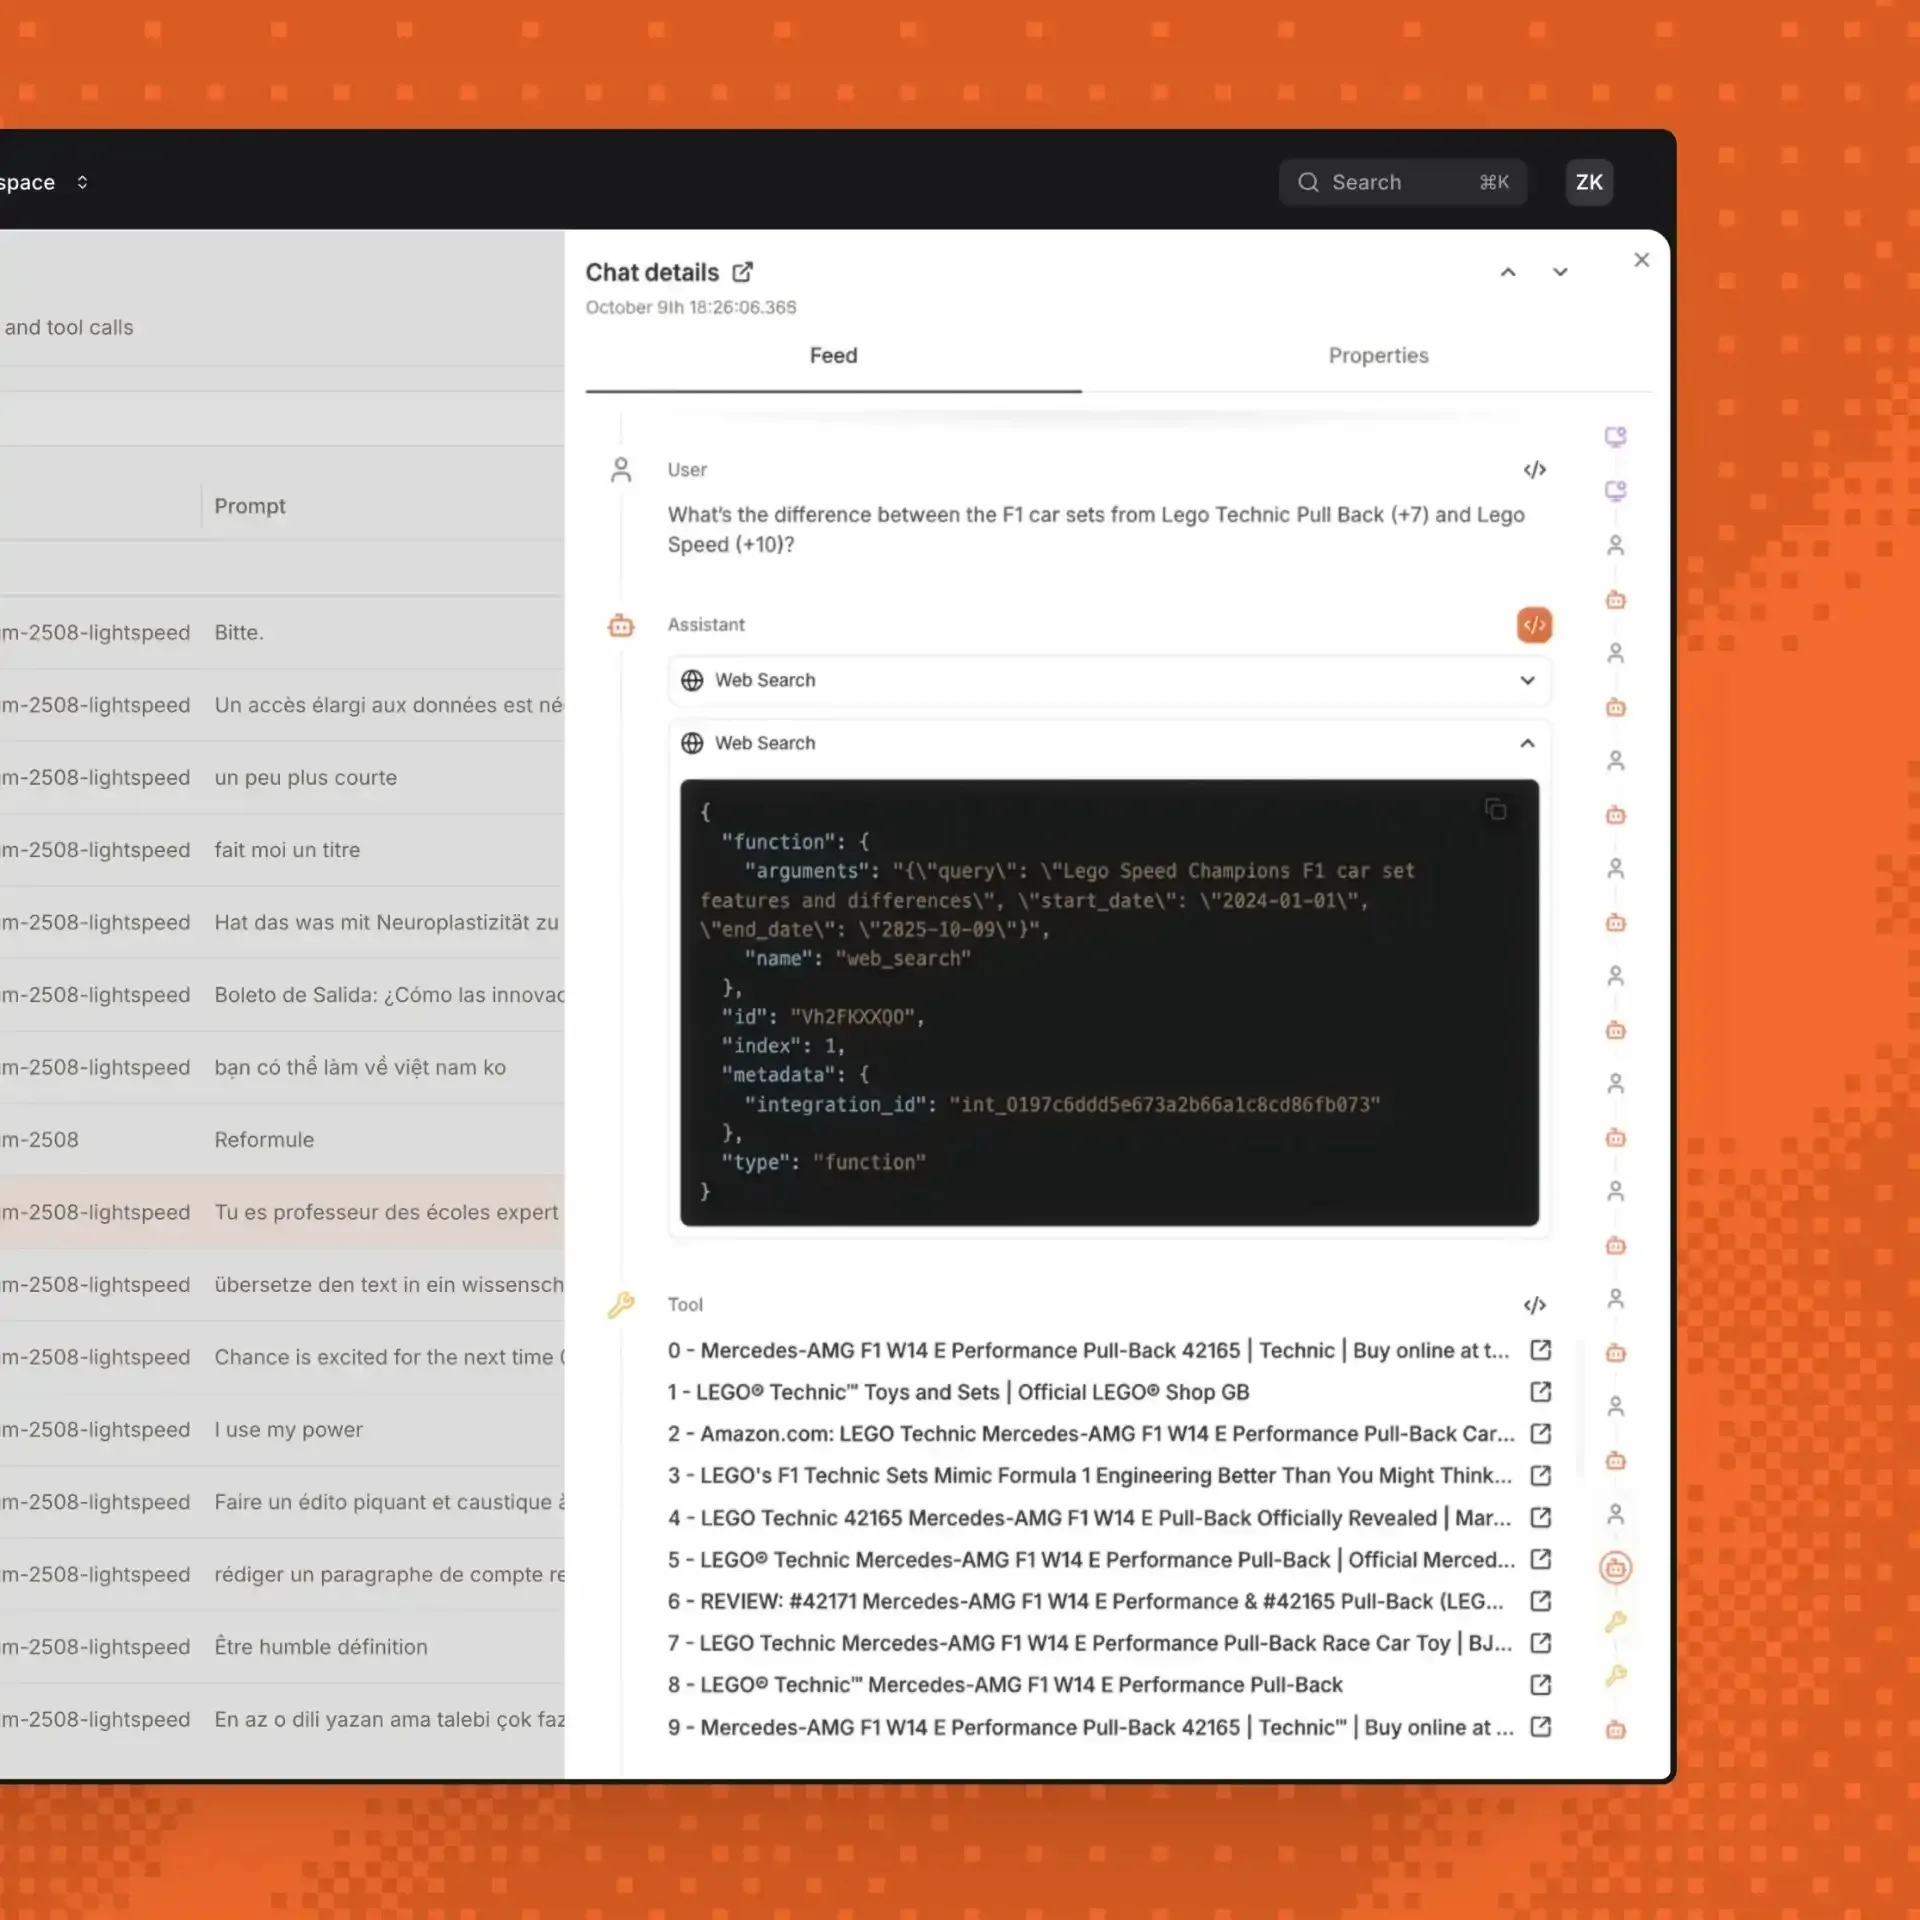Switch to the Properties tab

tap(1378, 355)
